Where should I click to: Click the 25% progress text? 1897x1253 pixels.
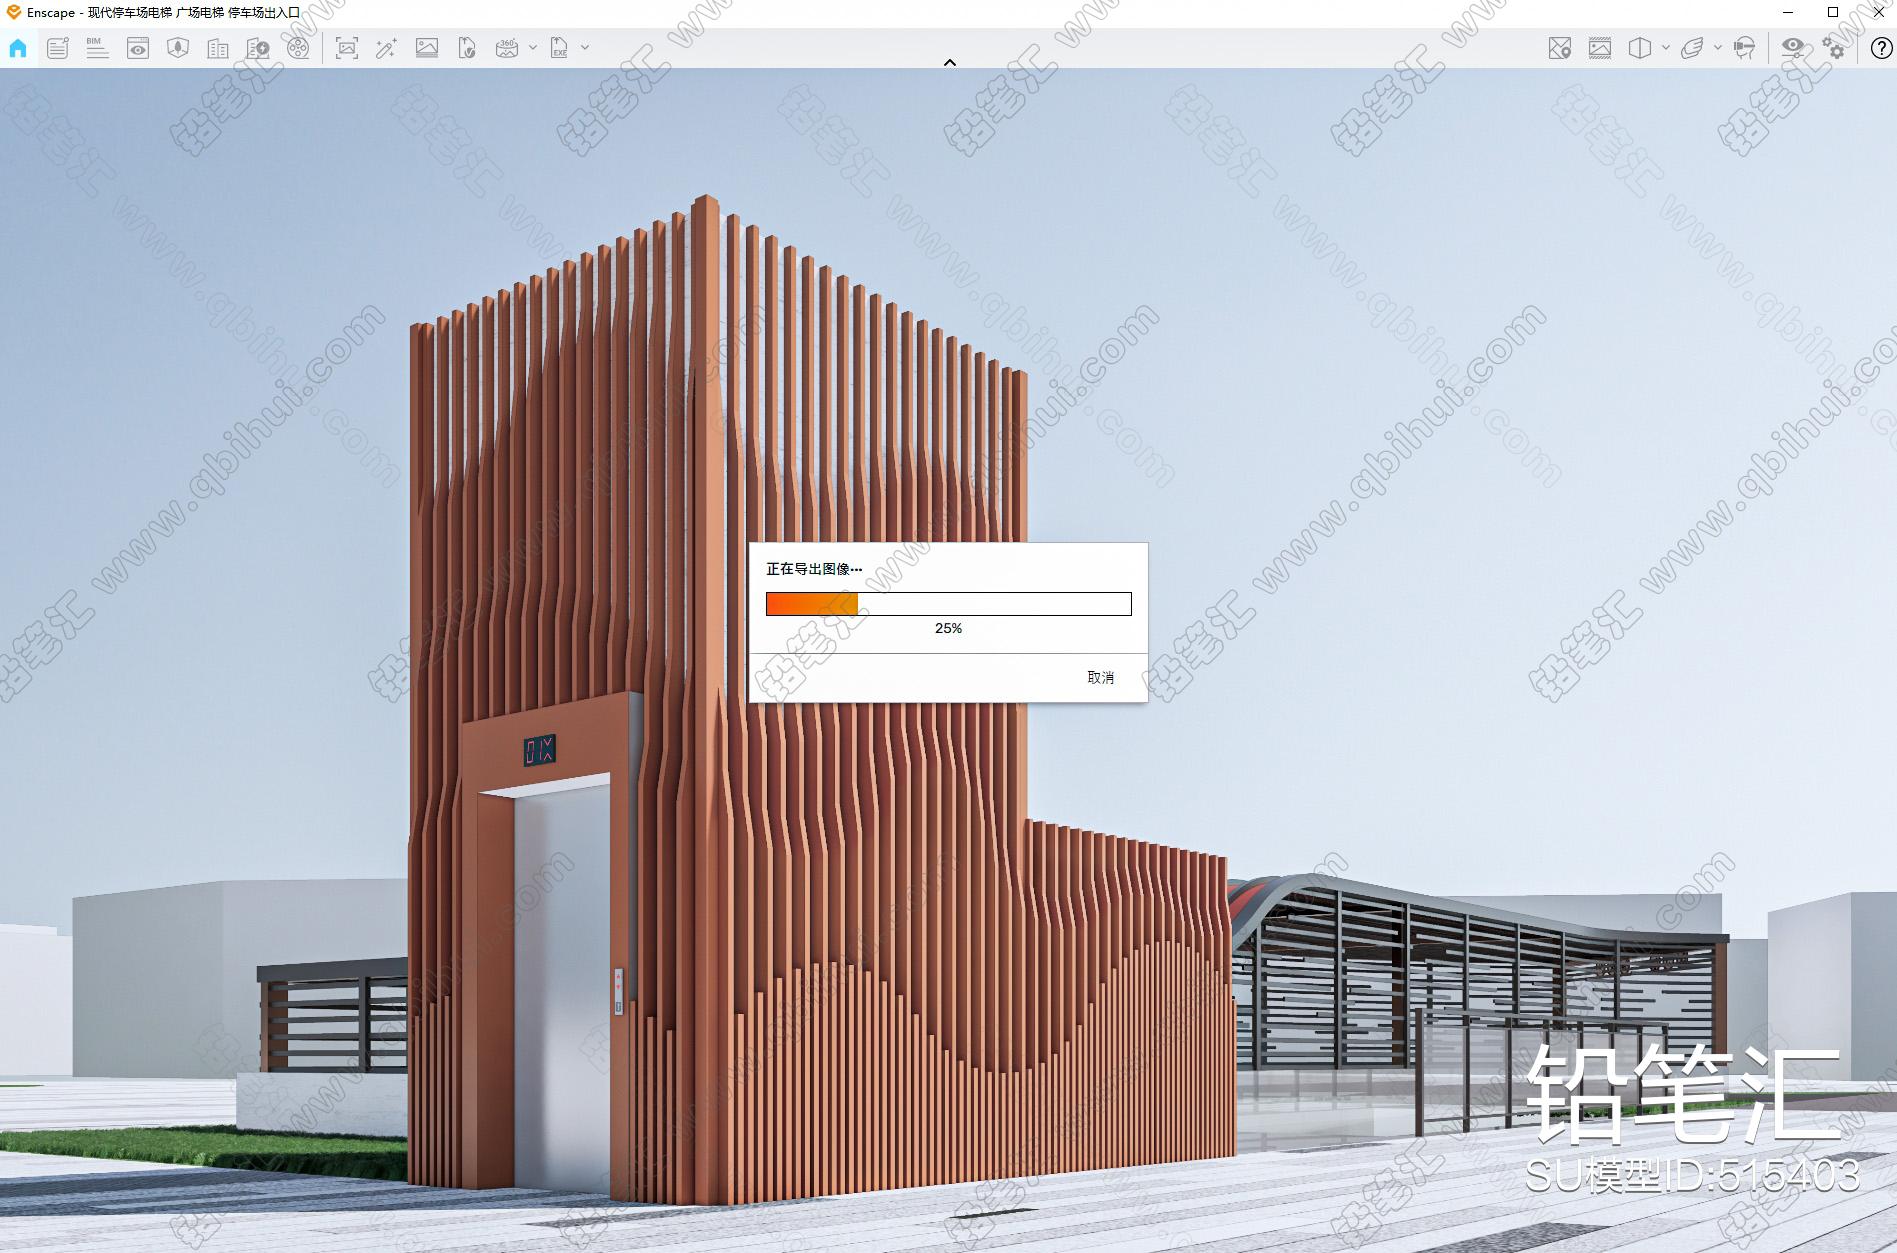(x=948, y=628)
